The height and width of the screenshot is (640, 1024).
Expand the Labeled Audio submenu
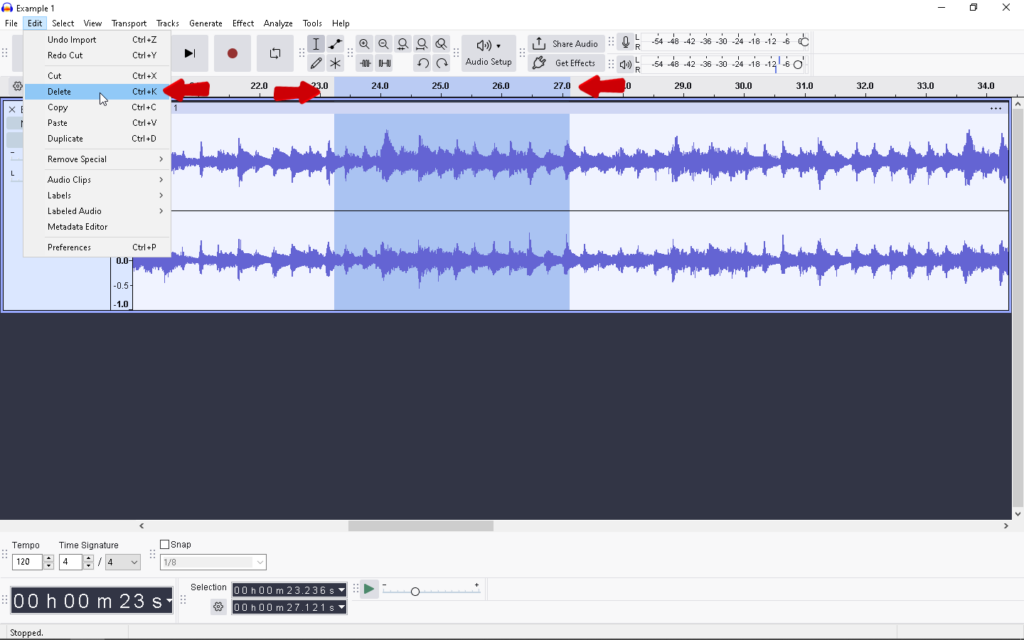tap(104, 211)
